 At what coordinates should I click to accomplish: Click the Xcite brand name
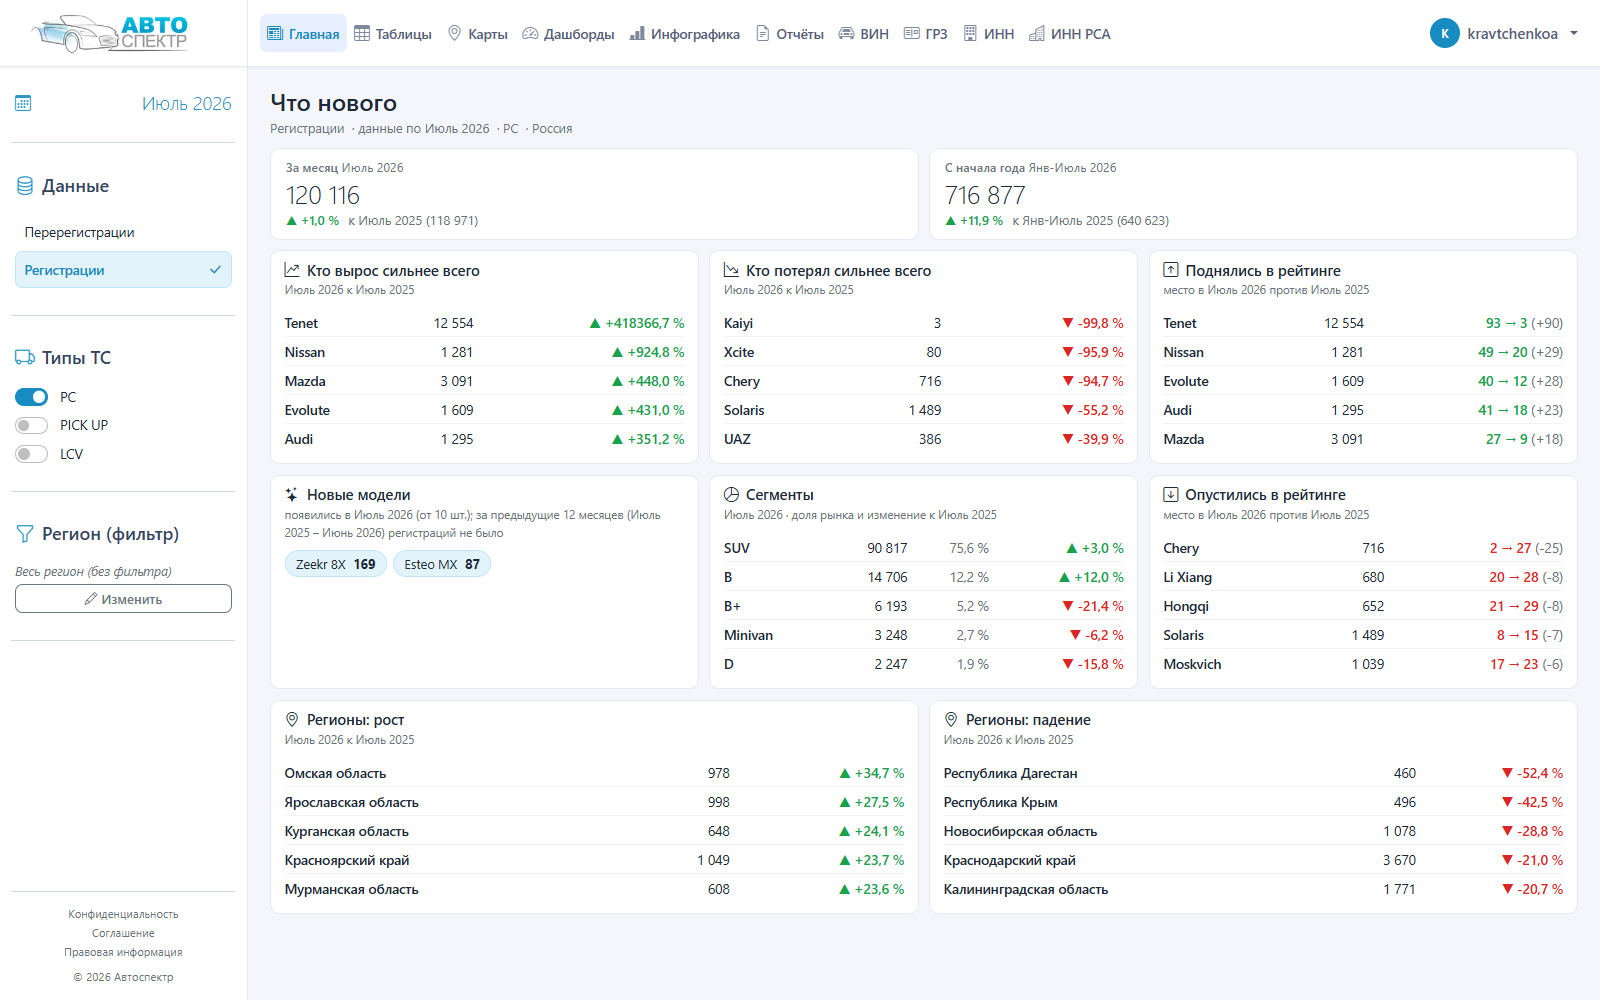(x=739, y=352)
